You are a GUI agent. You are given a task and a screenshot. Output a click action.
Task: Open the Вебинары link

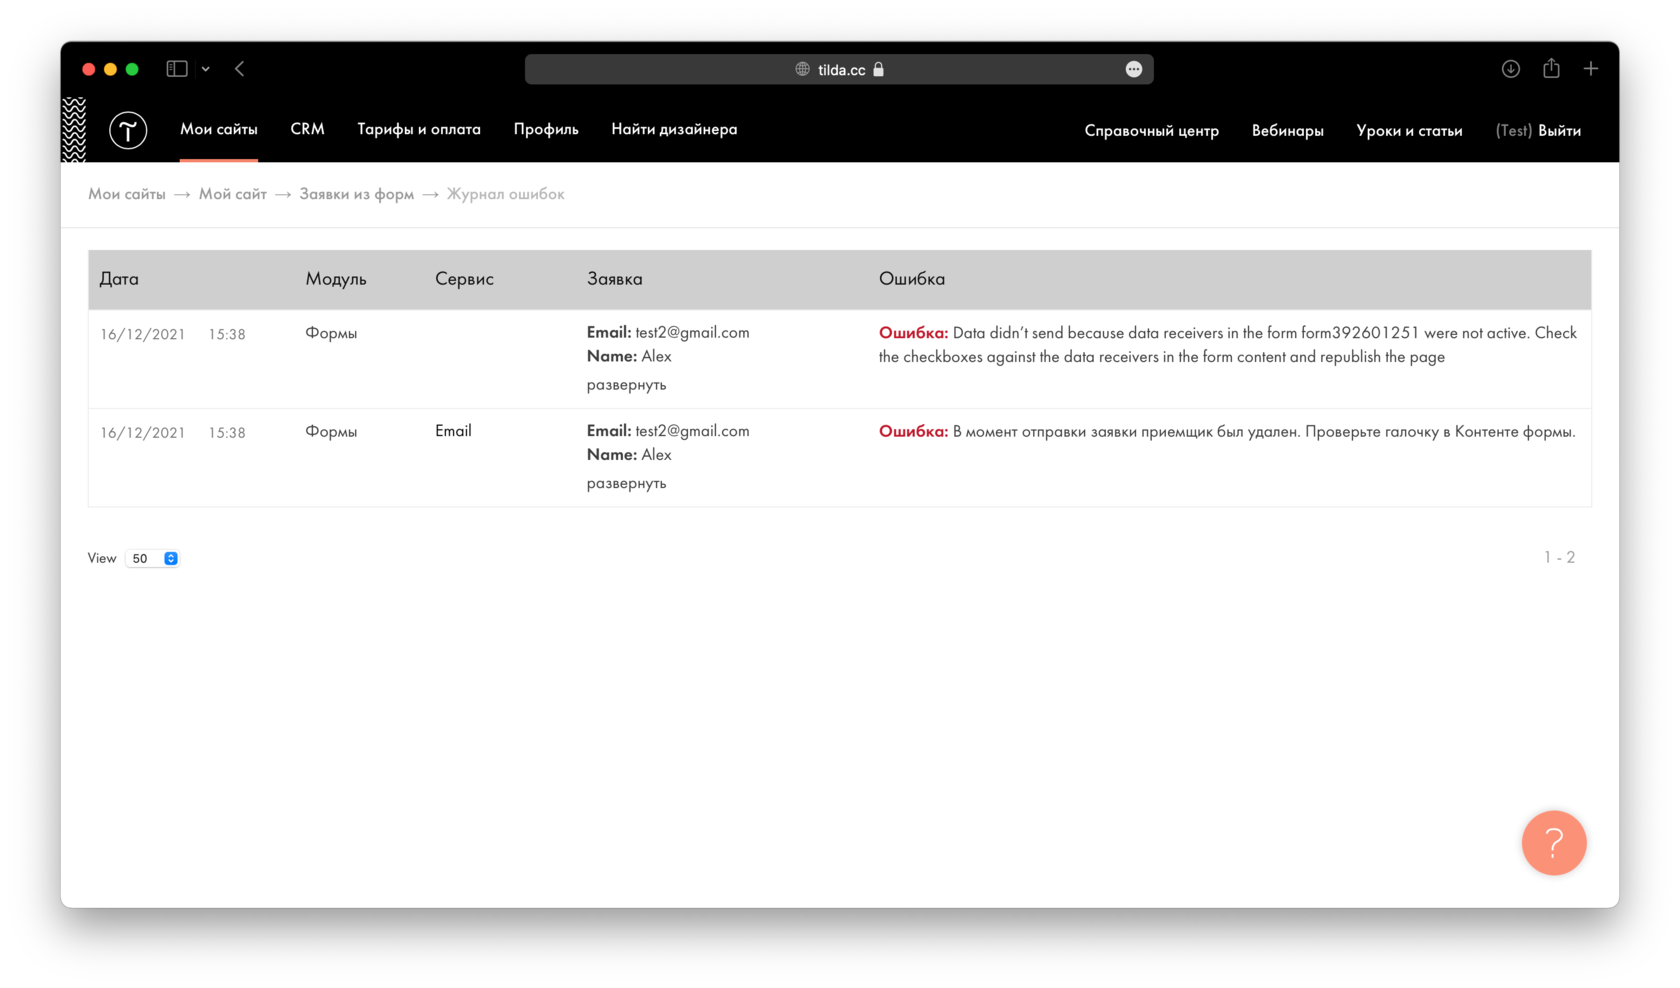coord(1288,131)
